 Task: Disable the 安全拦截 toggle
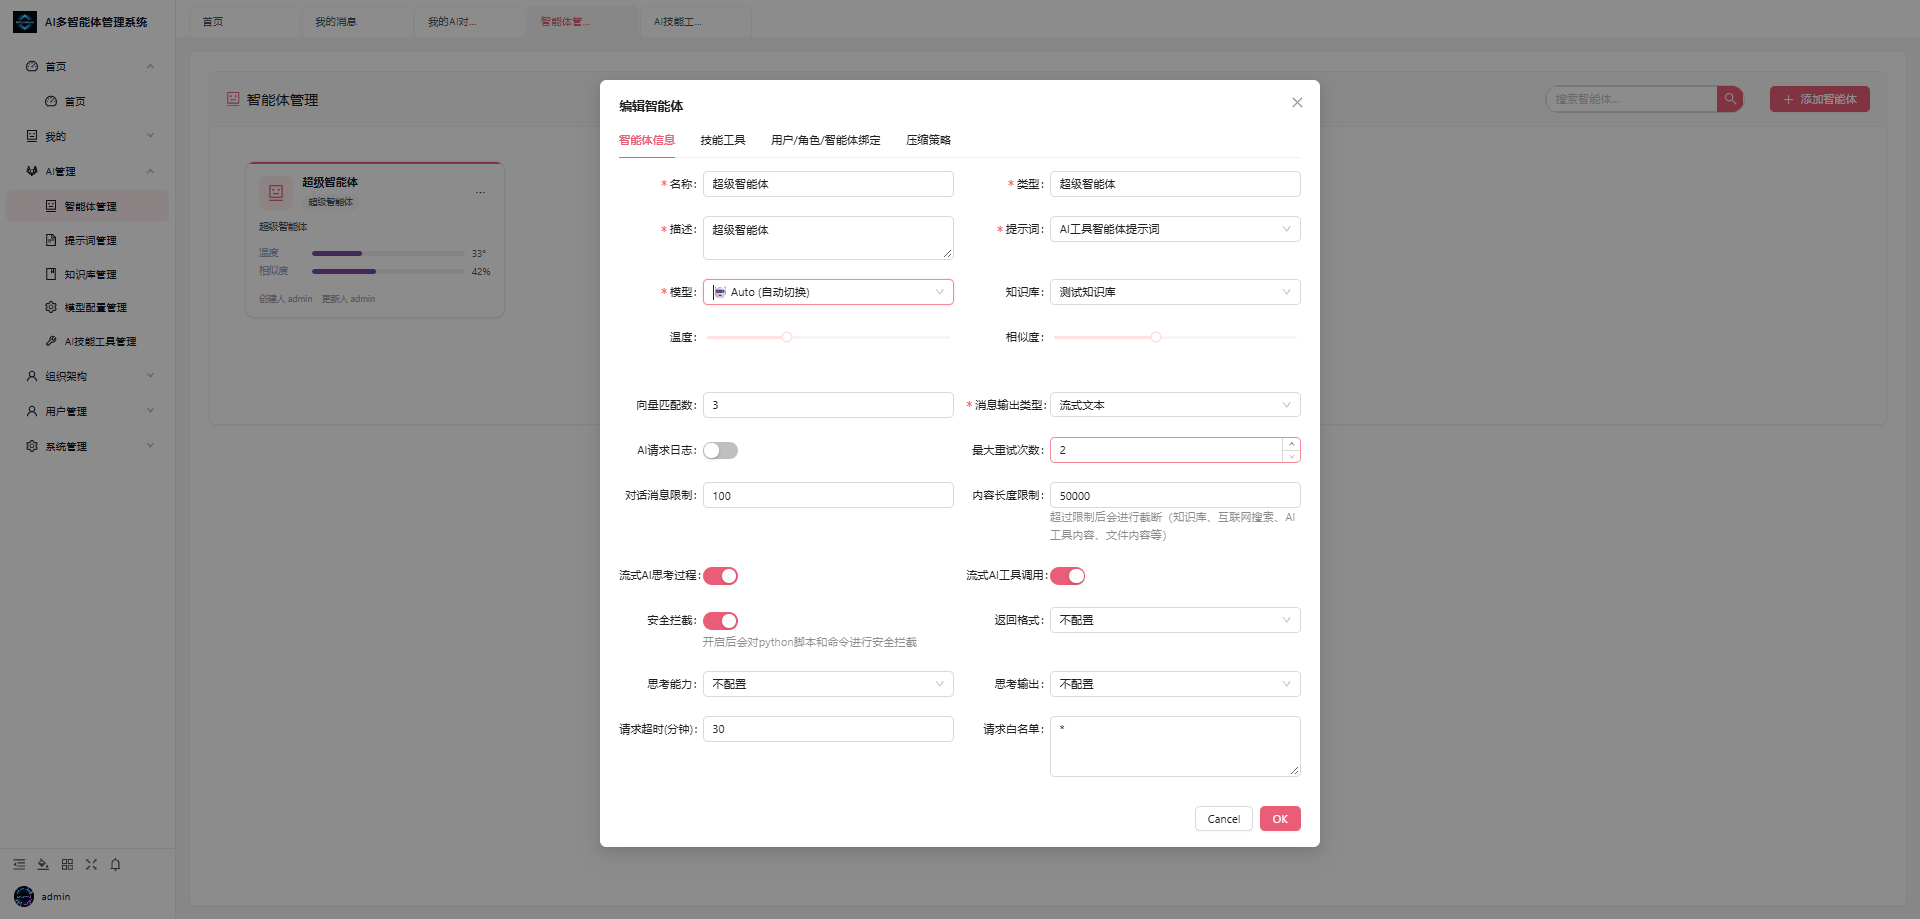point(720,621)
